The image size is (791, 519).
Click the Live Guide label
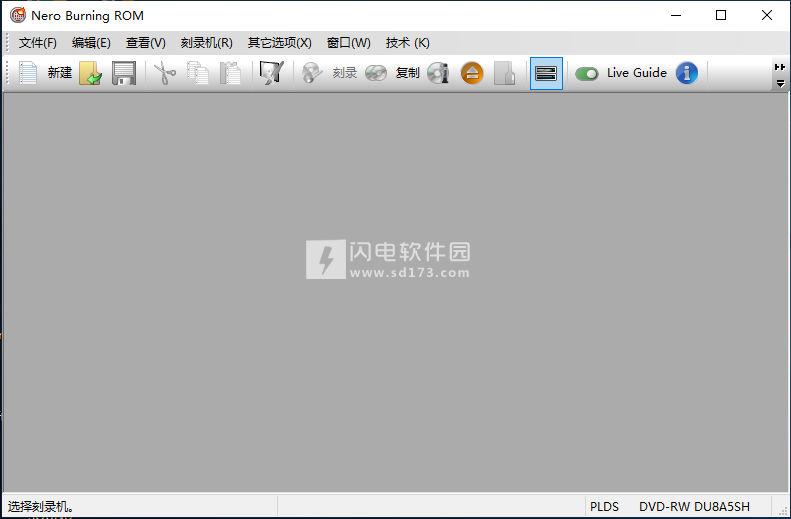click(x=637, y=73)
